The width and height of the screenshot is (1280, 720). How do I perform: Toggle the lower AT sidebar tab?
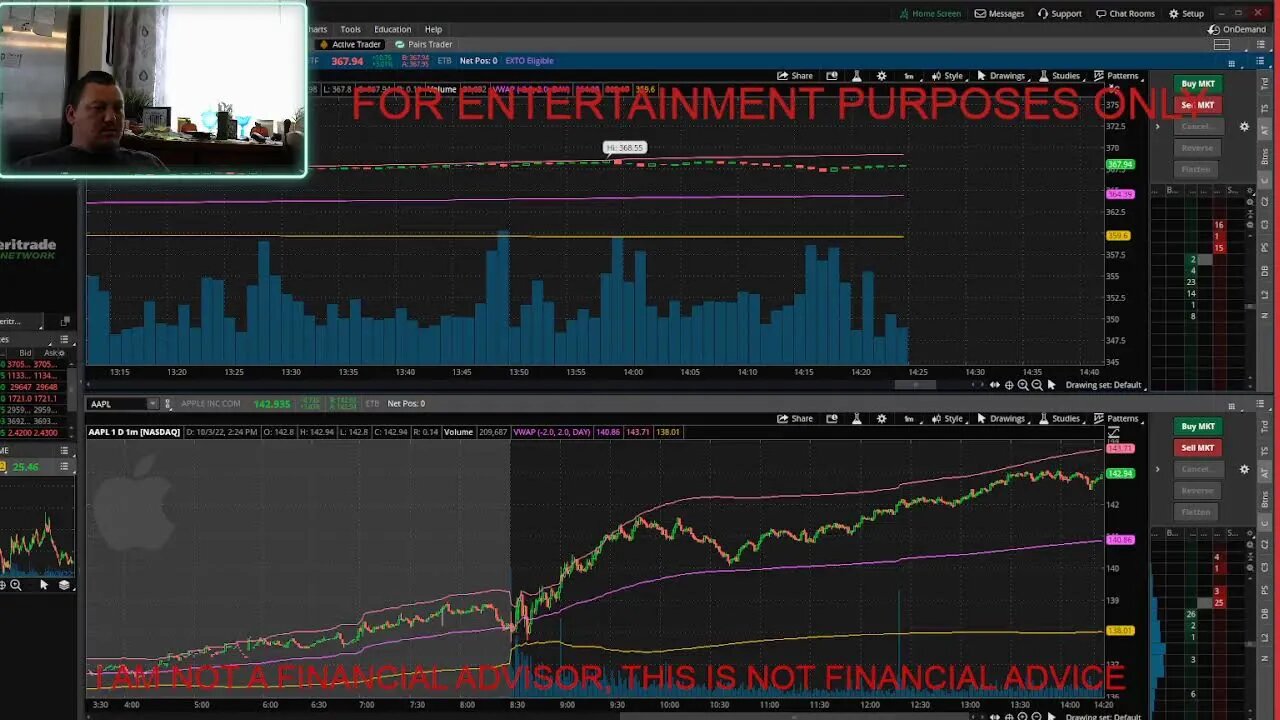pyautogui.click(x=1265, y=472)
